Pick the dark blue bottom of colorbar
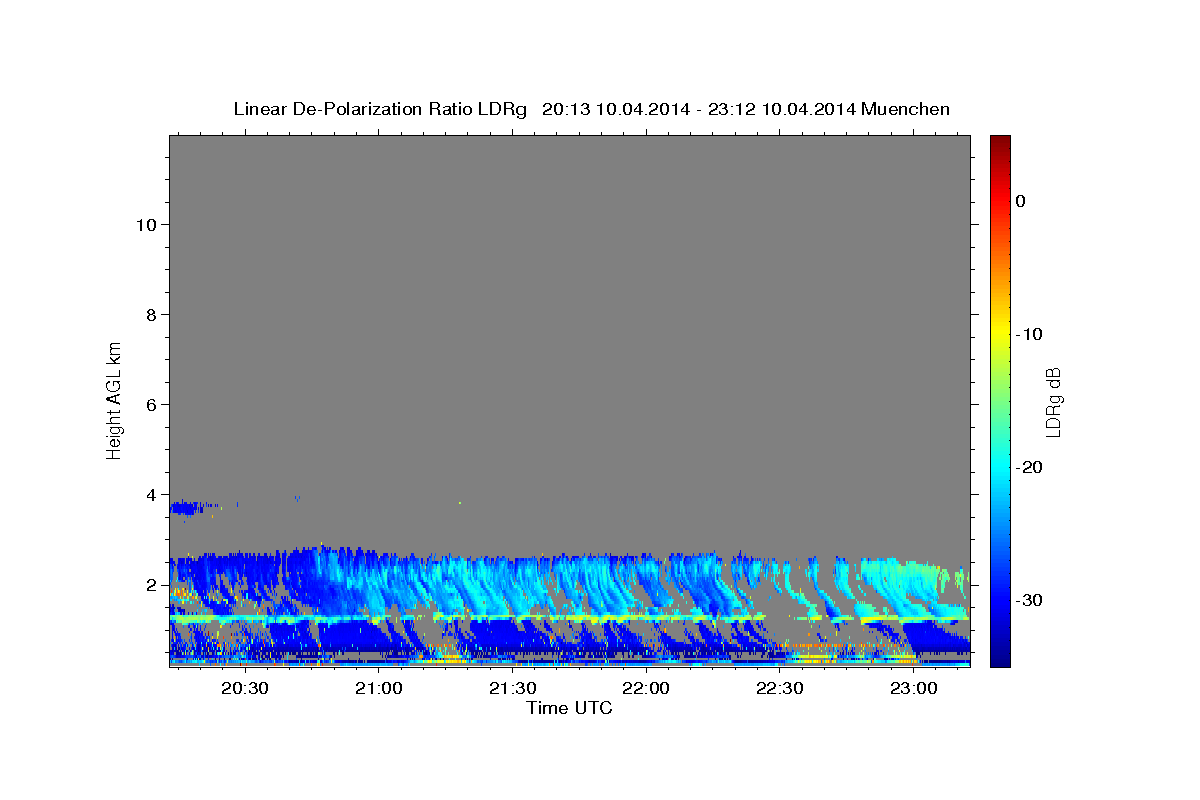This screenshot has width=1200, height=800. tap(1000, 658)
